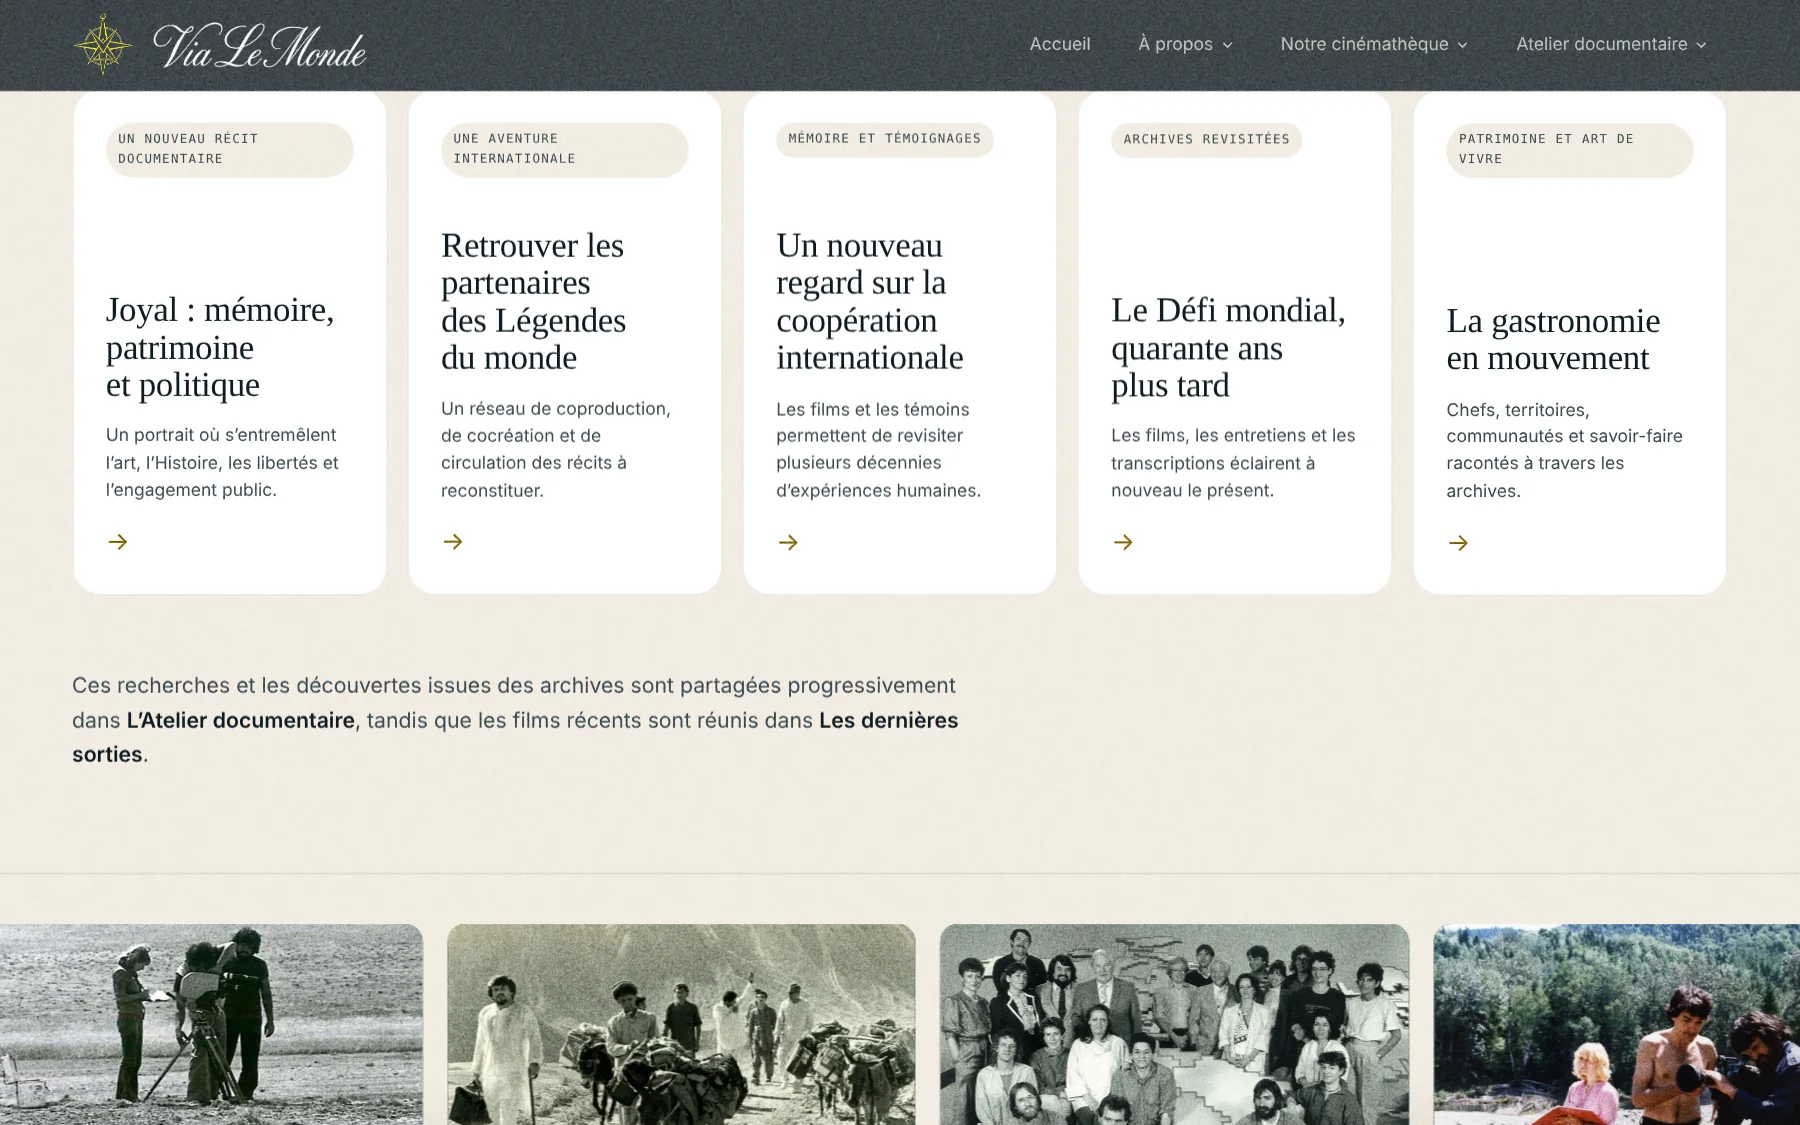This screenshot has height=1125, width=1800.
Task: Expand the À propos dropdown chevron
Action: (x=1227, y=45)
